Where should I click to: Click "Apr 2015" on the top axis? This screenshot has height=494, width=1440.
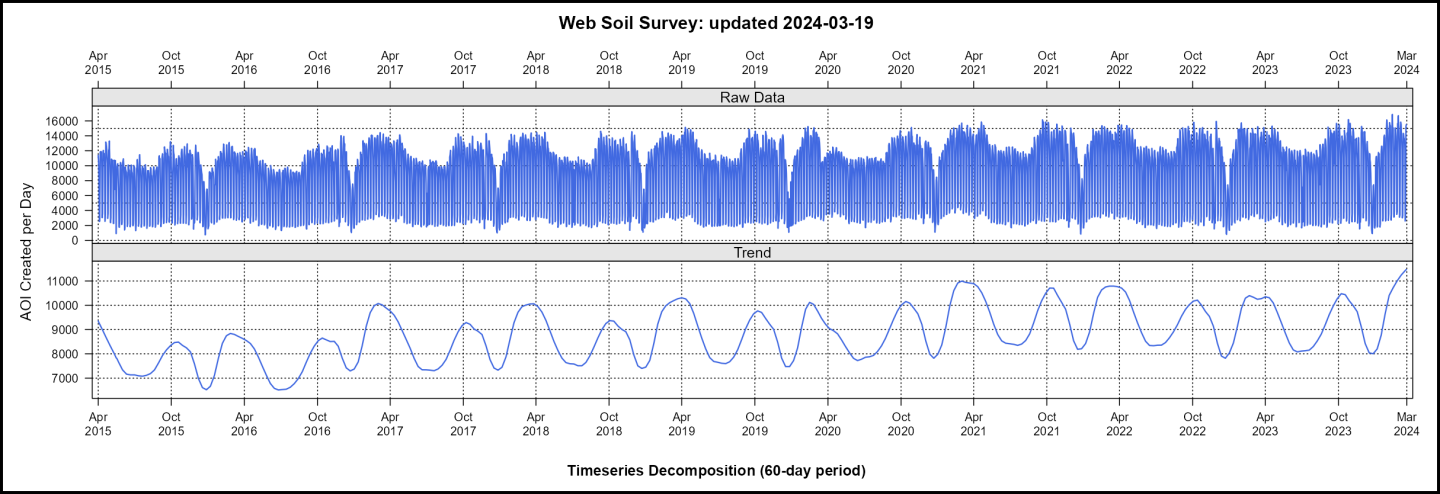pyautogui.click(x=98, y=63)
